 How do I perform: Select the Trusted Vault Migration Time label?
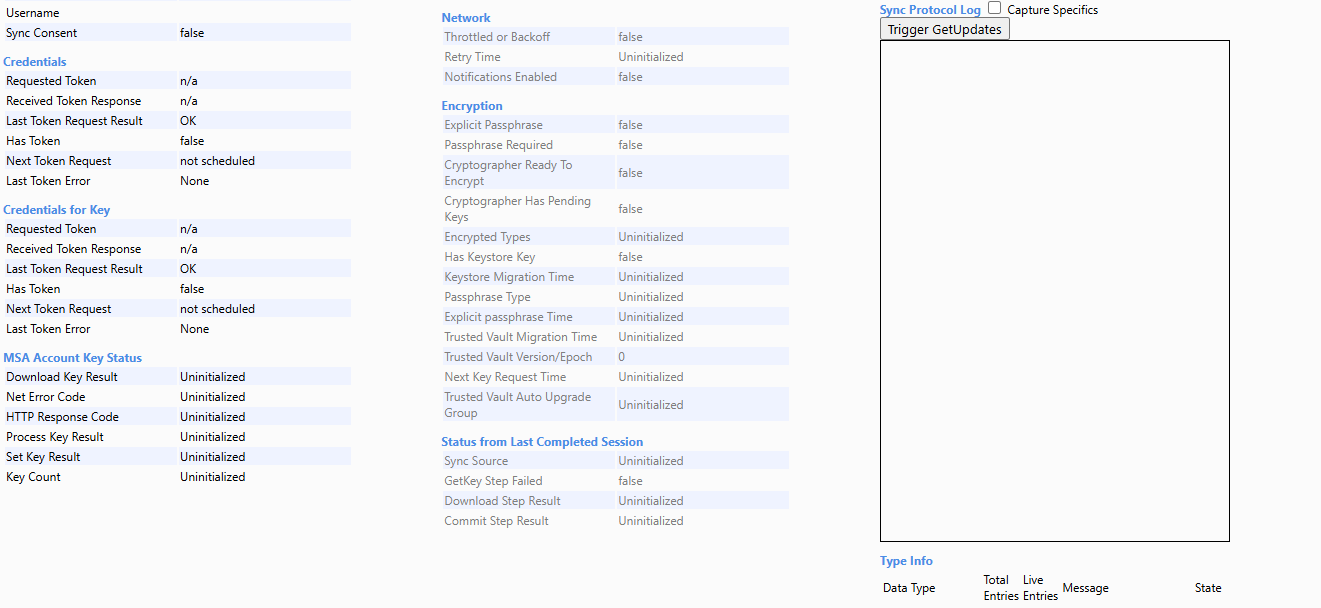click(x=520, y=337)
